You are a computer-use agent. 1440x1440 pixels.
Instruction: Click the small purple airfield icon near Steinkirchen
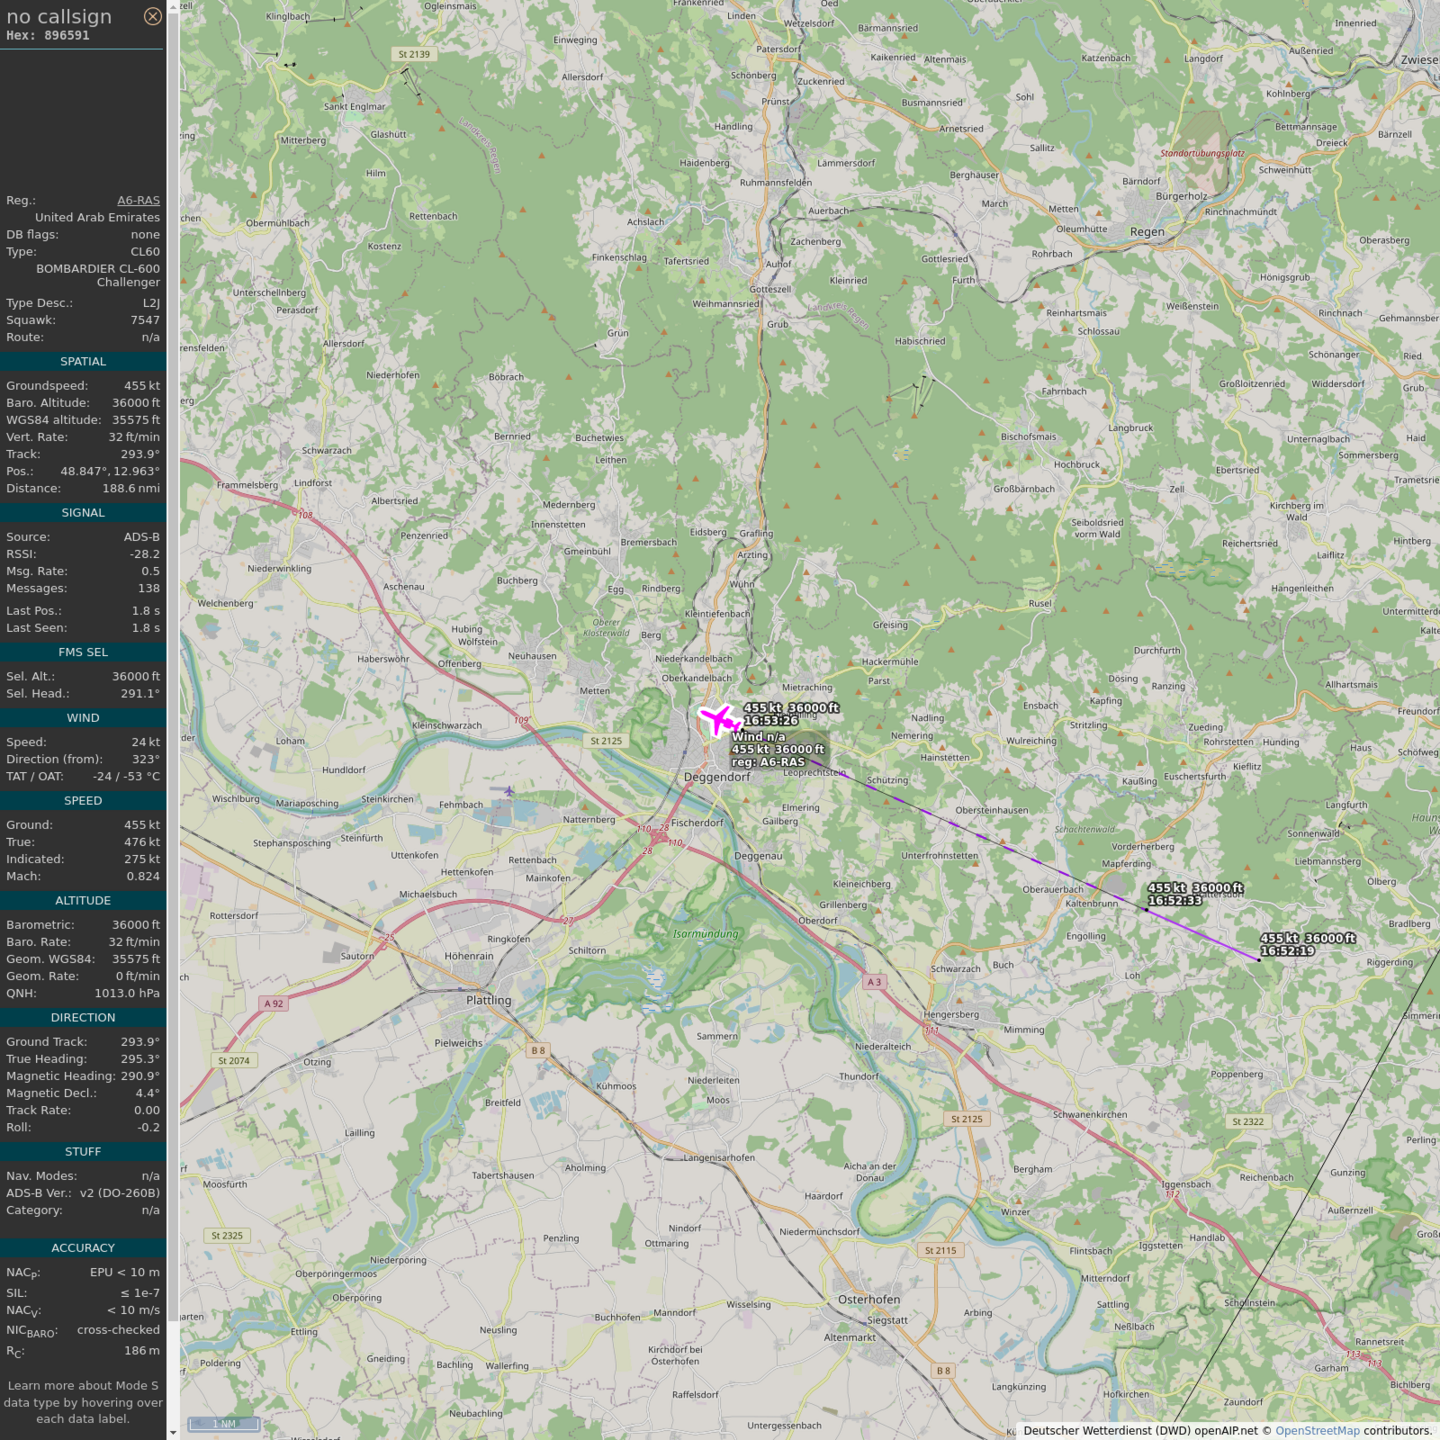[x=509, y=791]
